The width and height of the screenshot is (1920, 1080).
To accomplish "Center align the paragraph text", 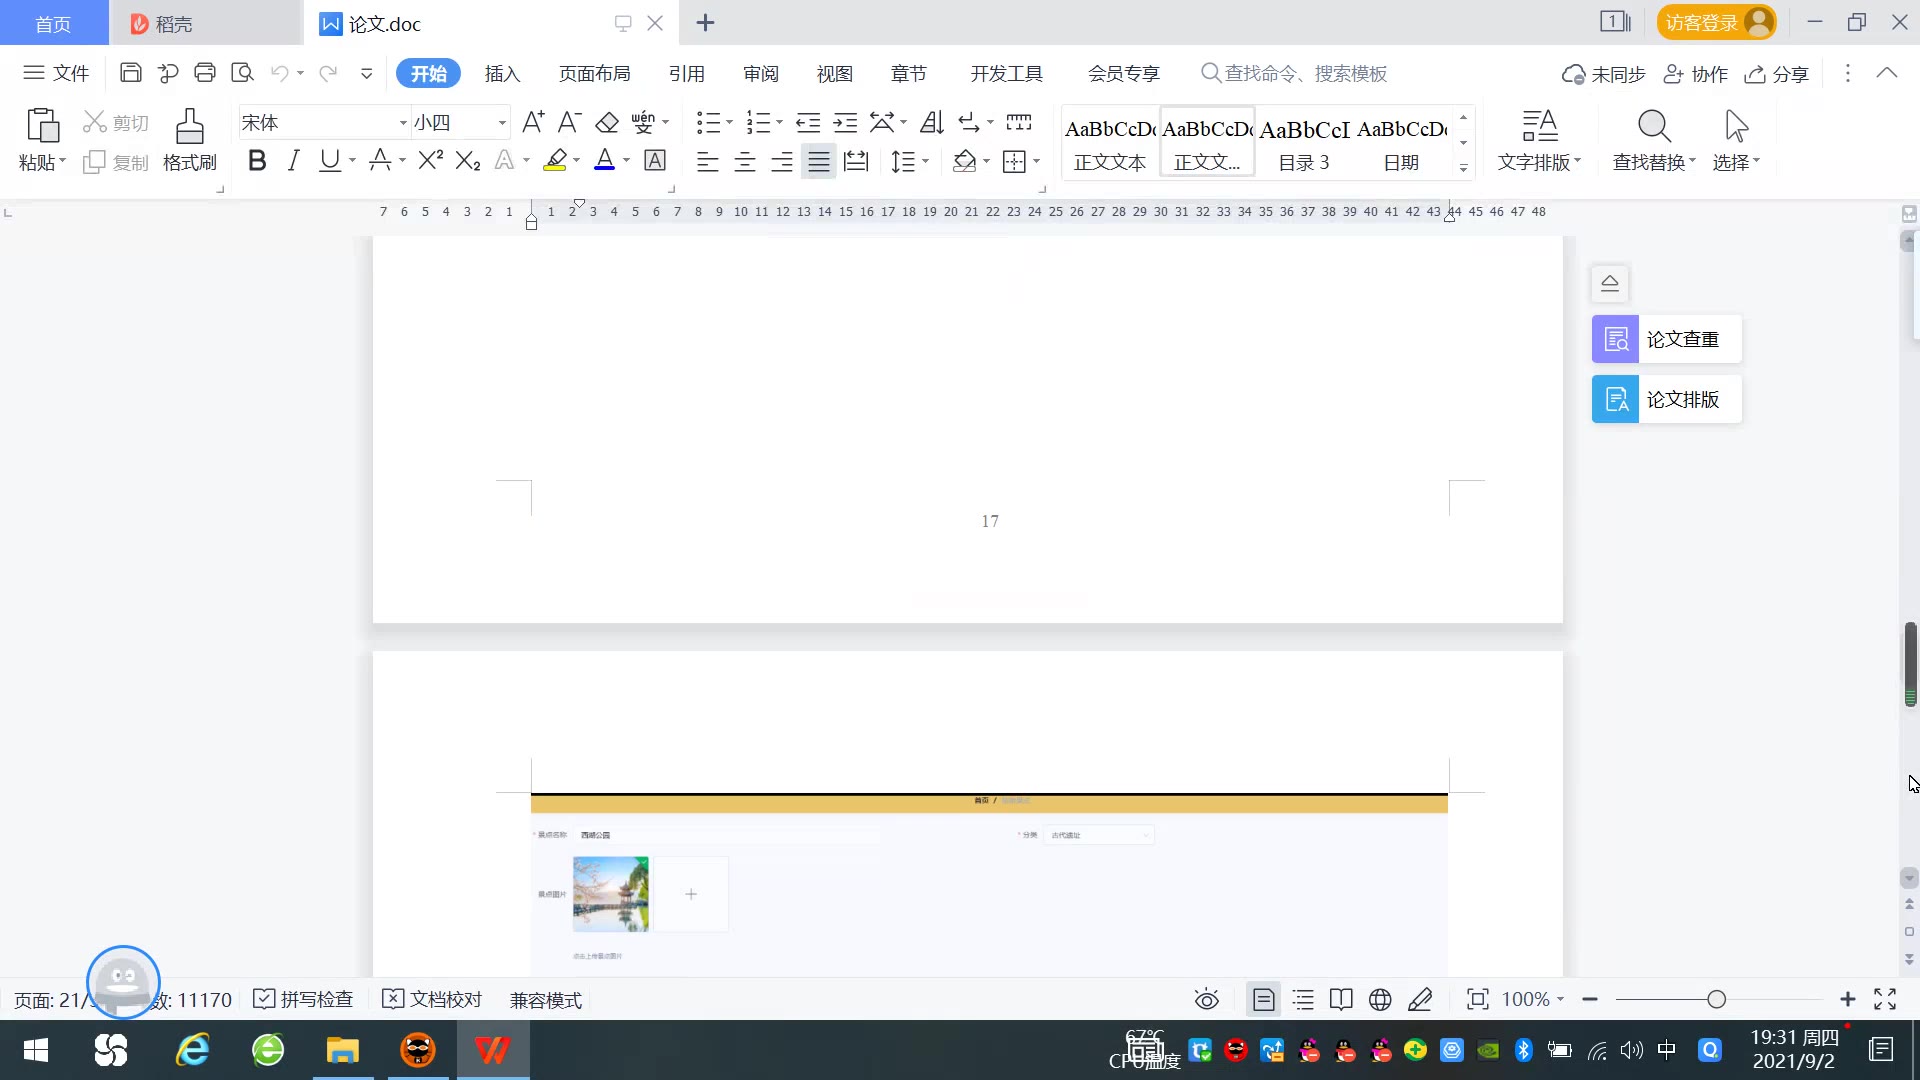I will [x=745, y=161].
